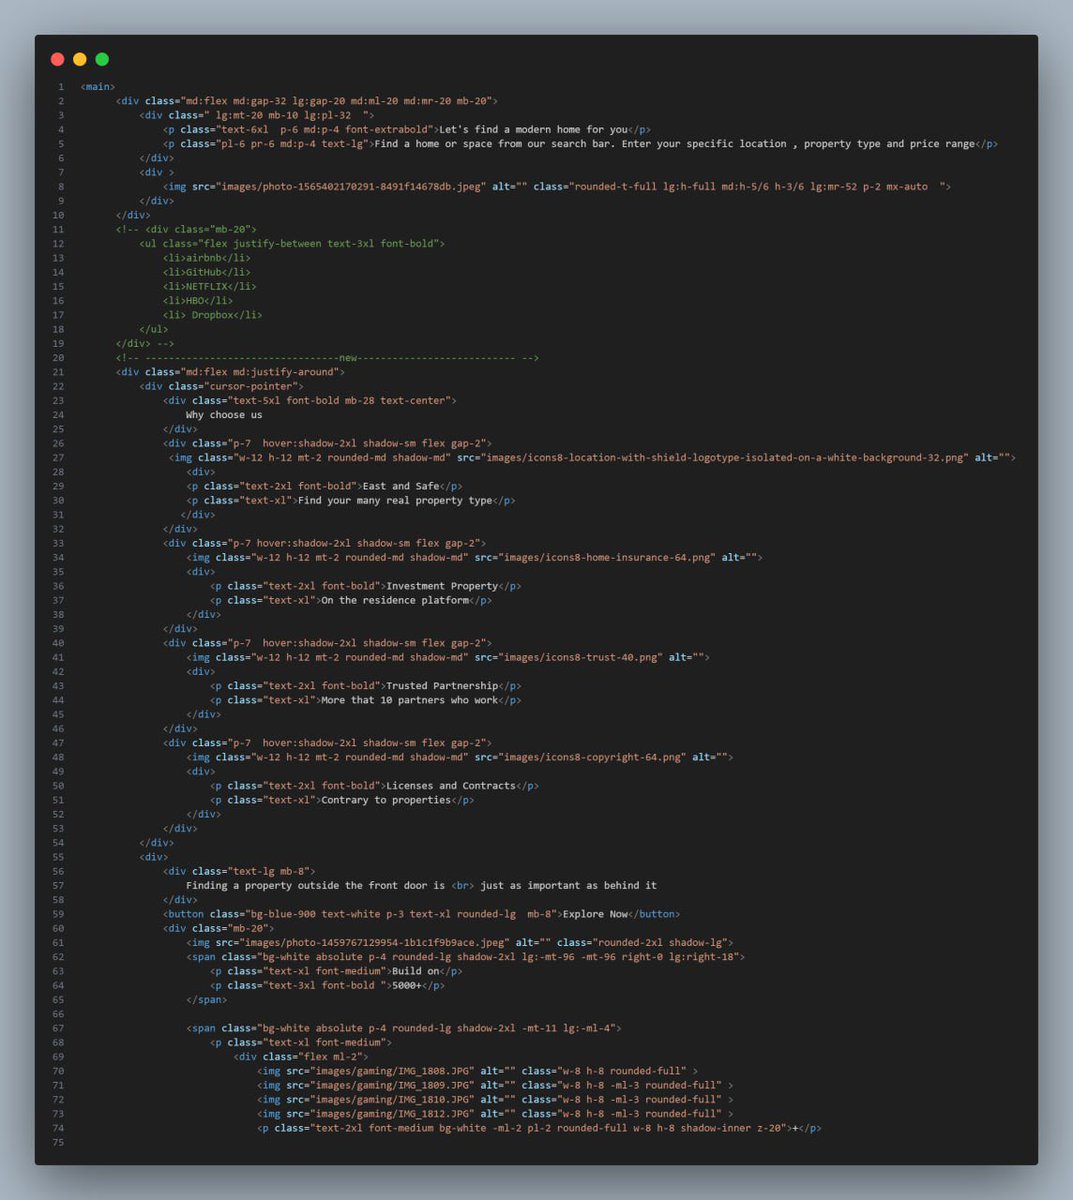This screenshot has height=1200, width=1073.
Task: Click the <br> tag on line 57
Action: (x=463, y=886)
